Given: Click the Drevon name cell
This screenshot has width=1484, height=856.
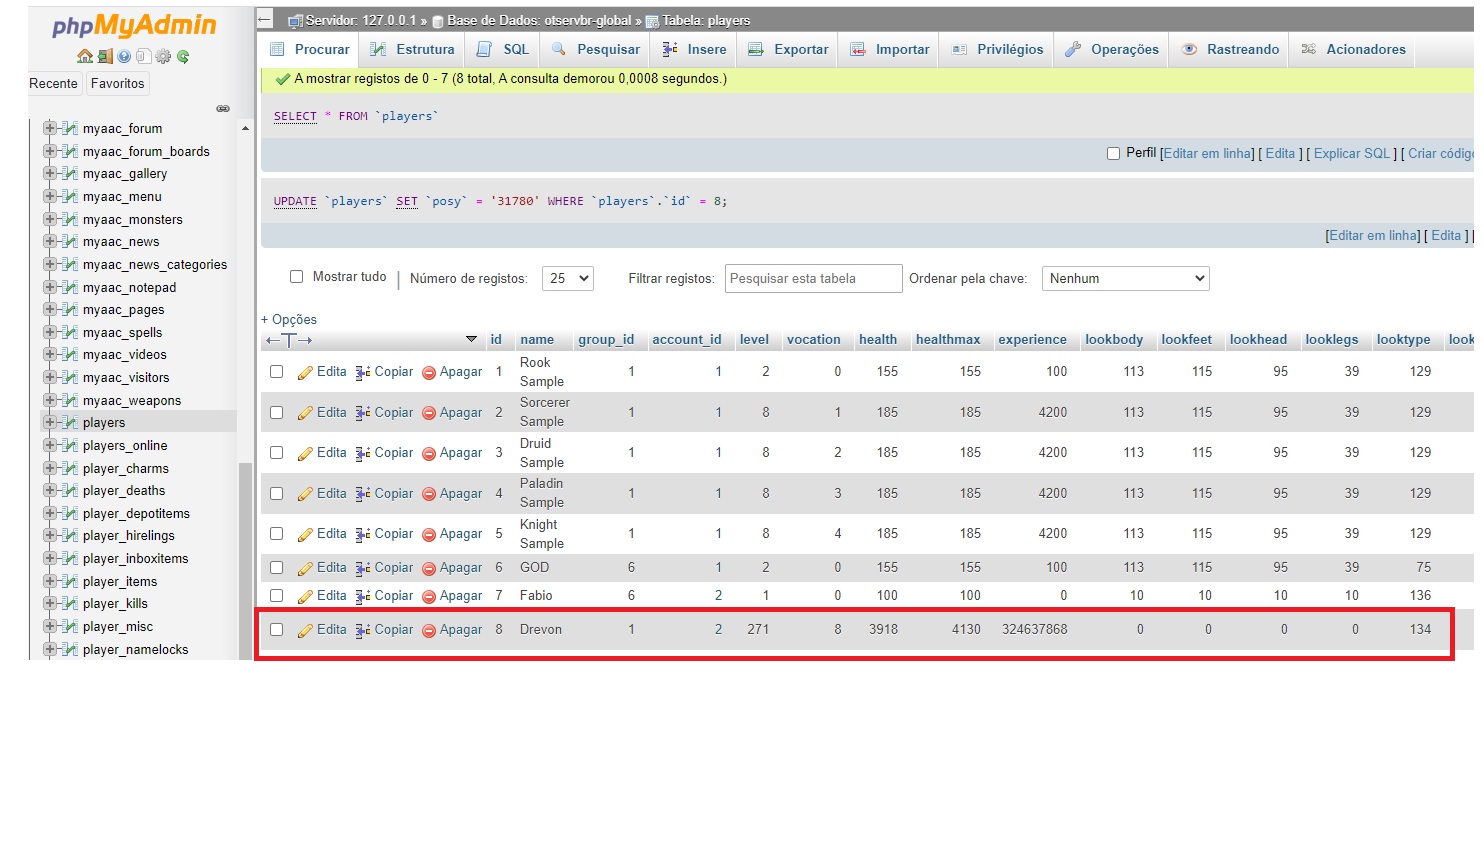Looking at the screenshot, I should (x=541, y=630).
